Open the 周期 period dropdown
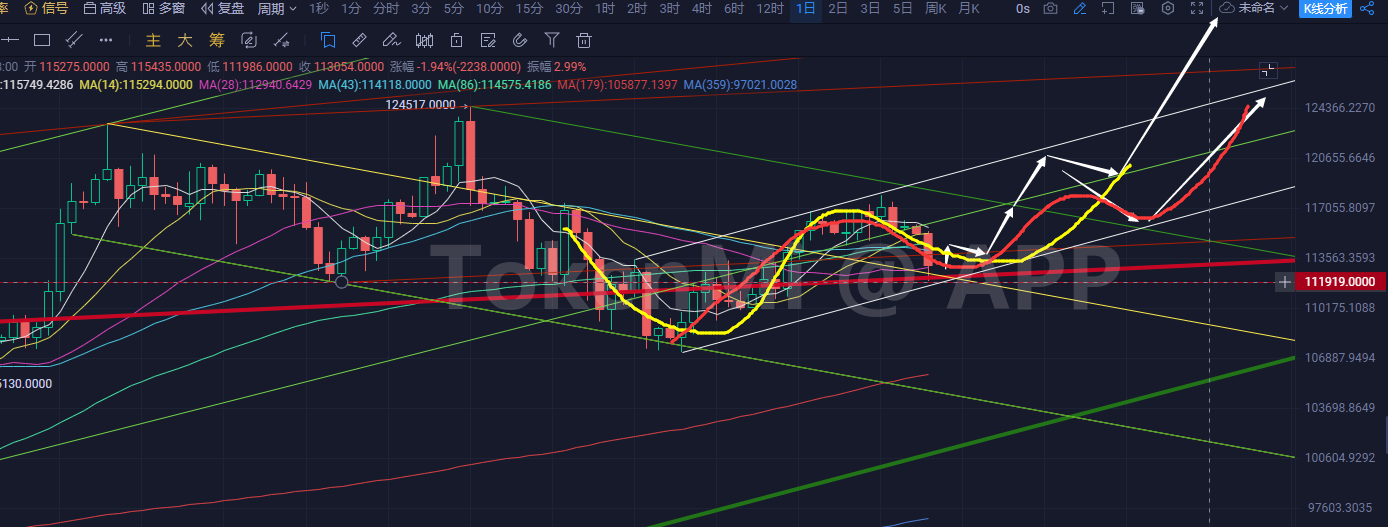Image resolution: width=1388 pixels, height=527 pixels. 277,9
